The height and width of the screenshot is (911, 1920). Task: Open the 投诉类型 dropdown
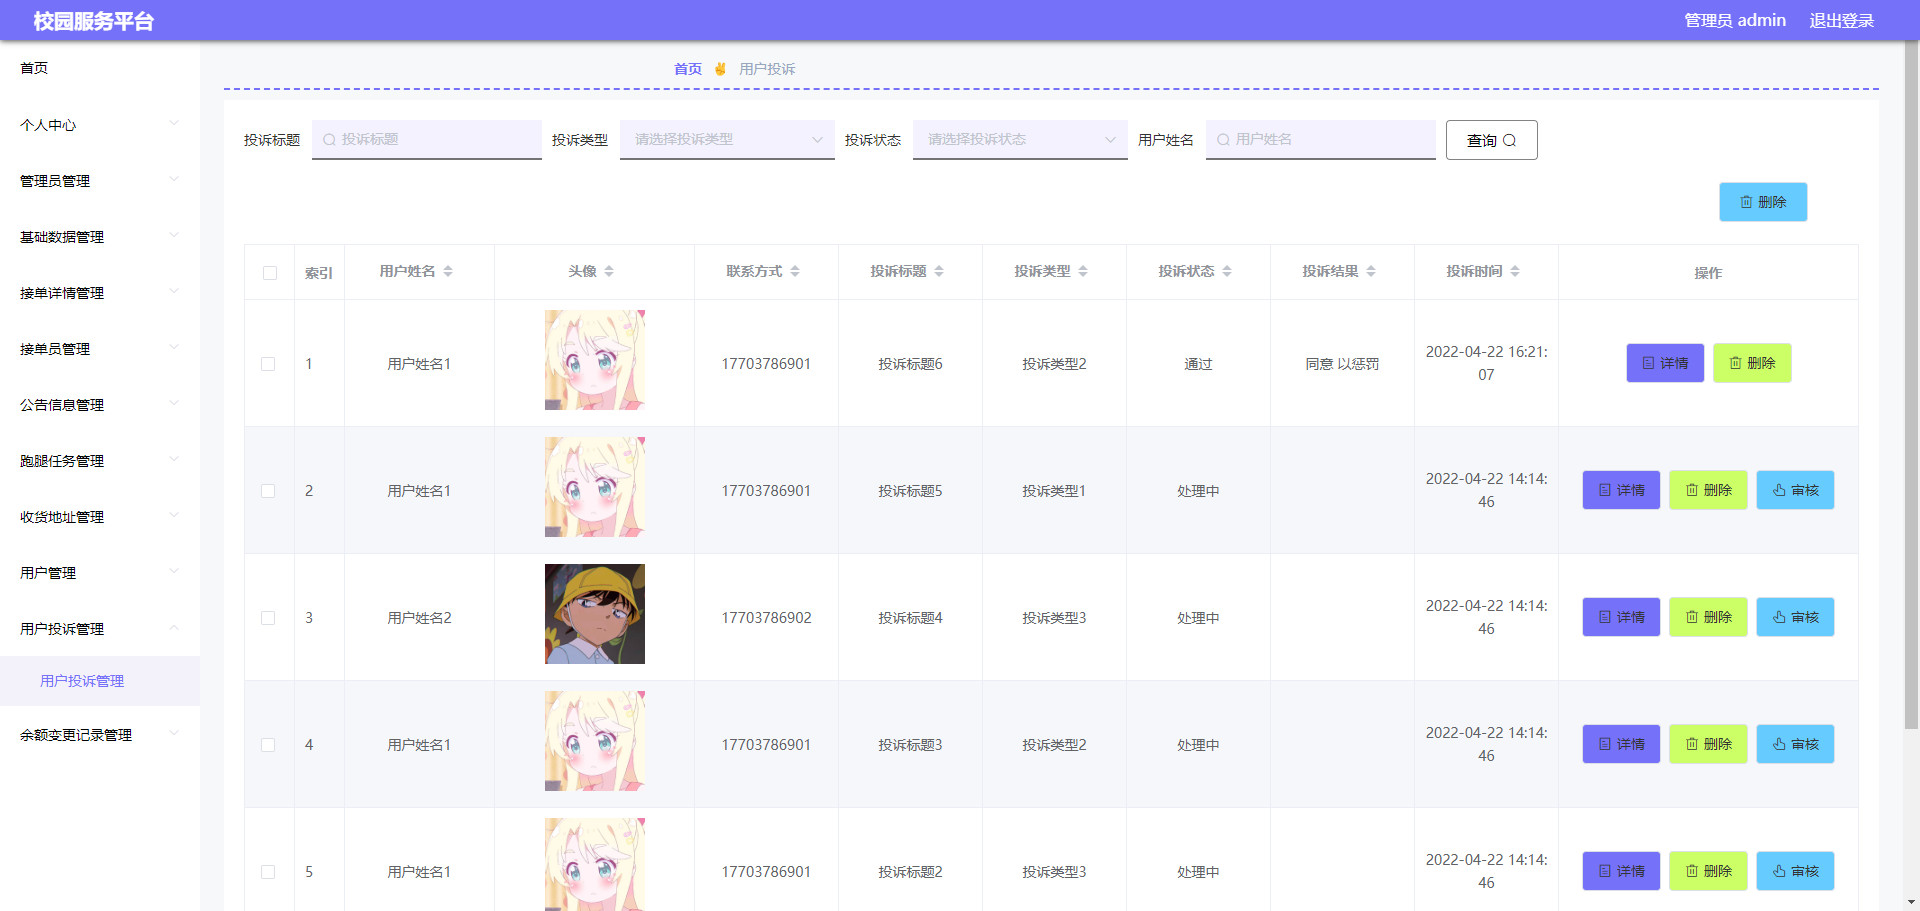[x=727, y=140]
